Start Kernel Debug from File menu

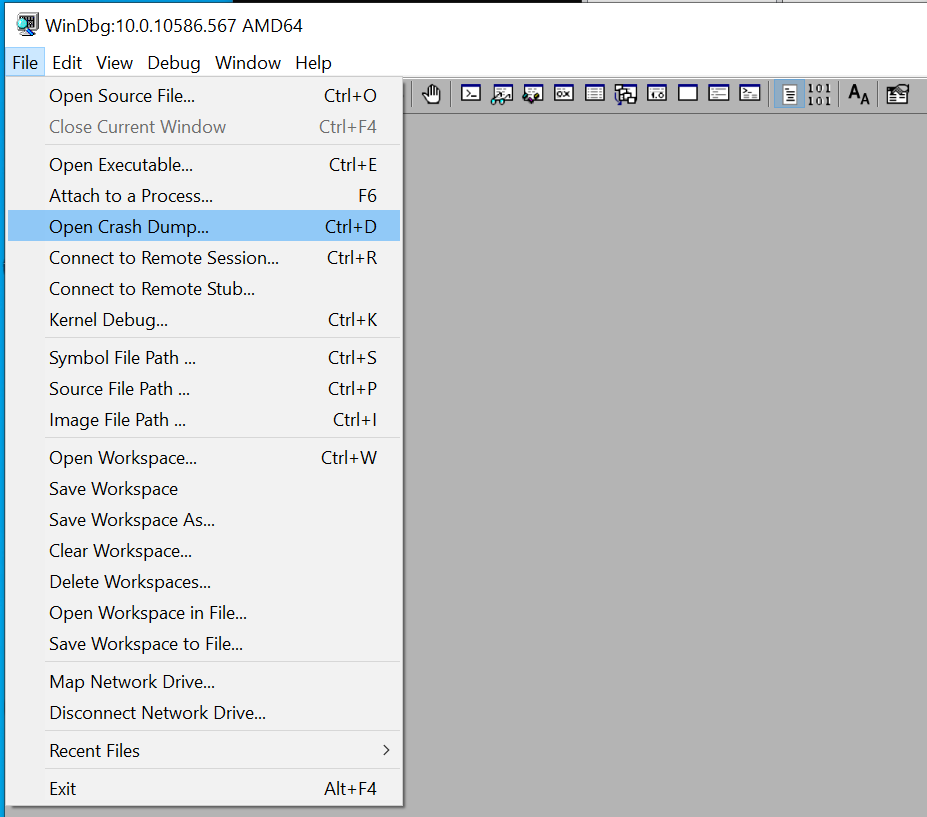coord(204,320)
